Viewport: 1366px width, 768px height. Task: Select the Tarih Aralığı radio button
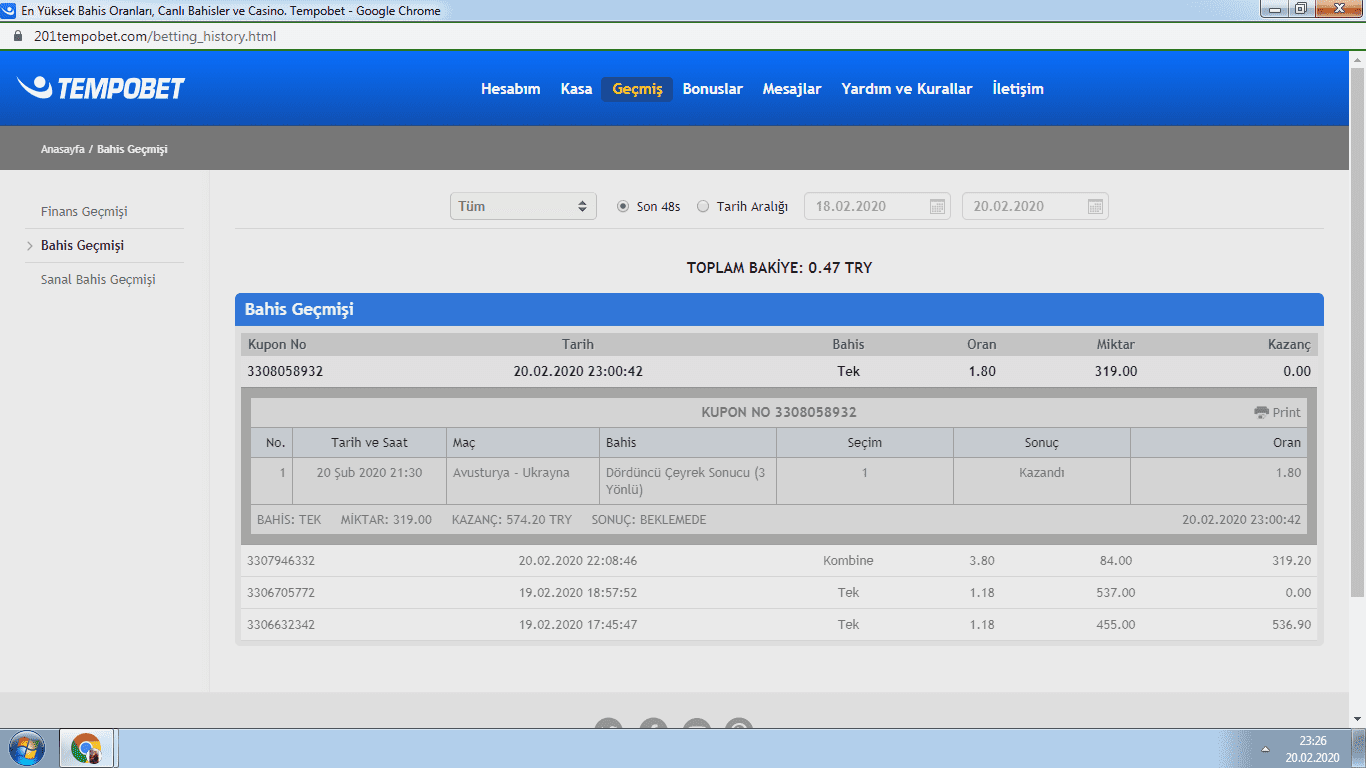pyautogui.click(x=703, y=206)
